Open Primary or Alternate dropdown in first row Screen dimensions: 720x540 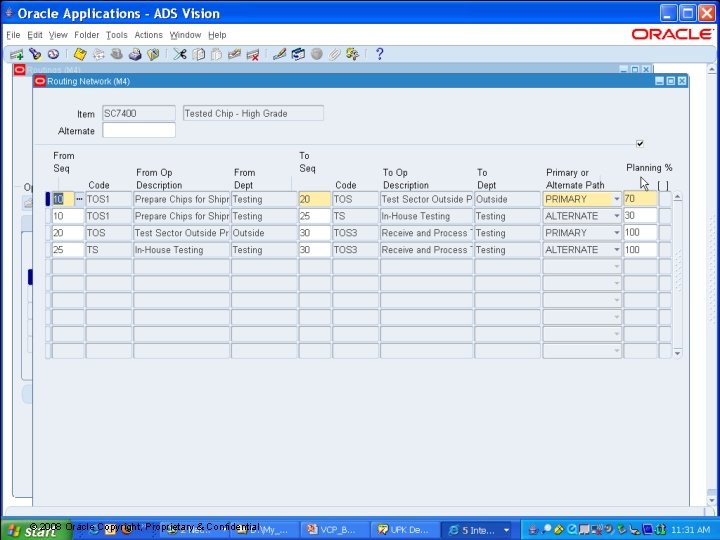click(617, 199)
